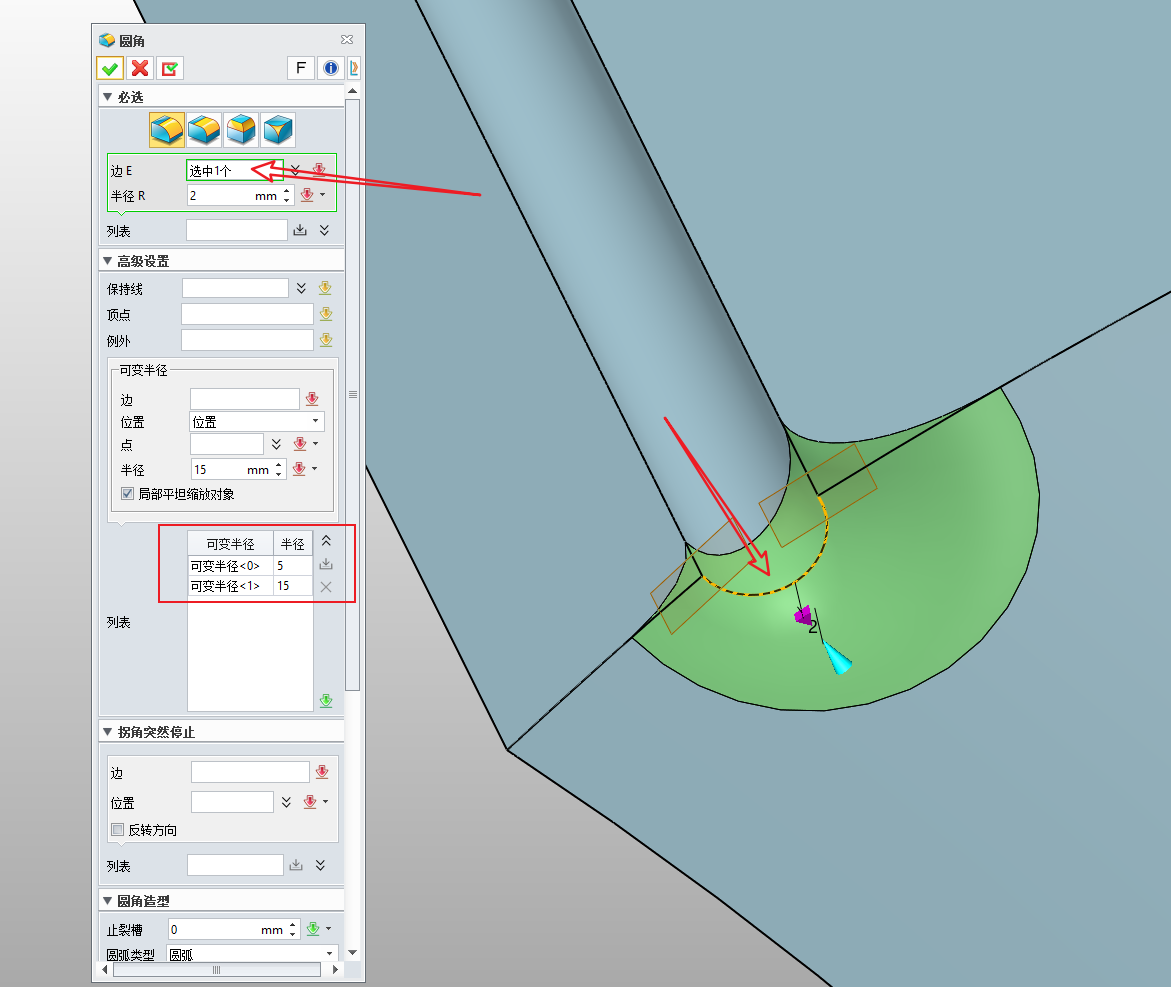Click the 边 E selection field
The height and width of the screenshot is (987, 1171).
point(234,171)
